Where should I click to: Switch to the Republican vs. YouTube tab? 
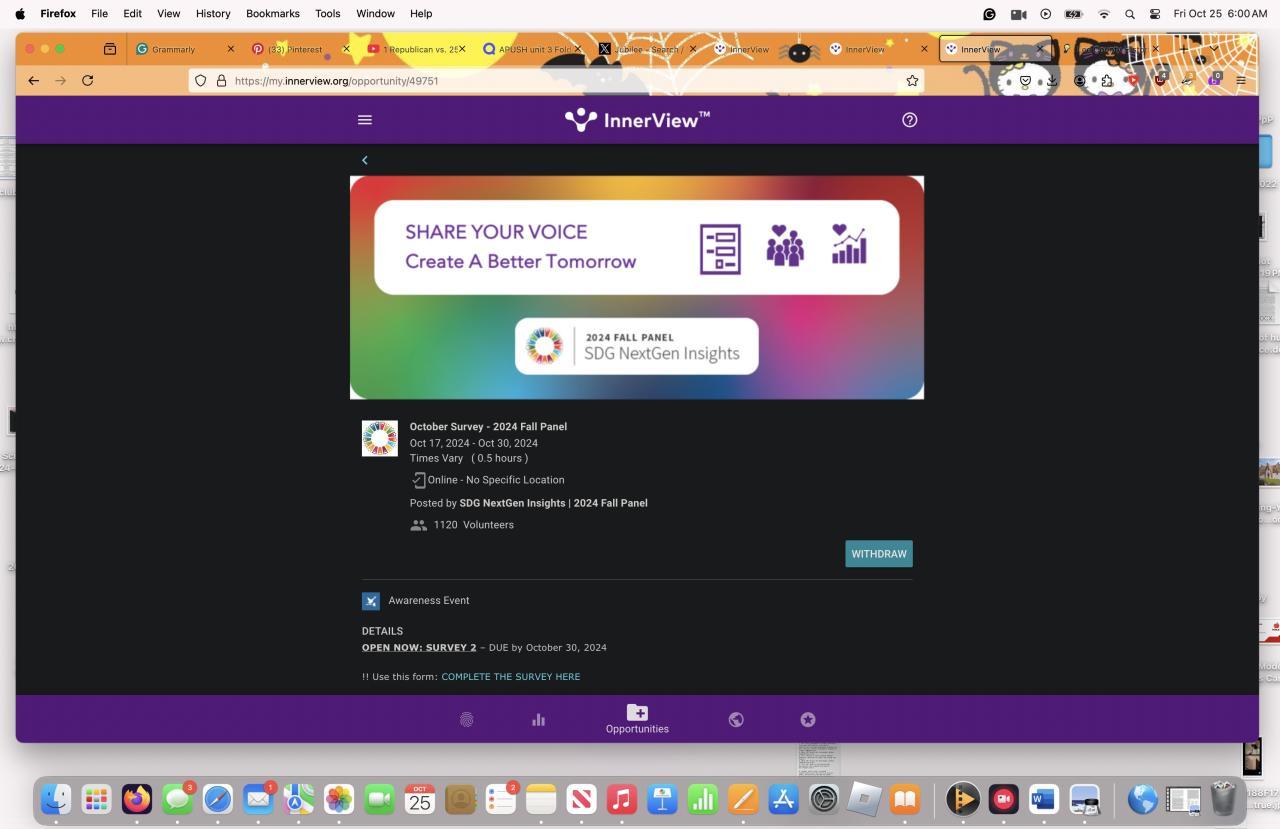click(415, 49)
